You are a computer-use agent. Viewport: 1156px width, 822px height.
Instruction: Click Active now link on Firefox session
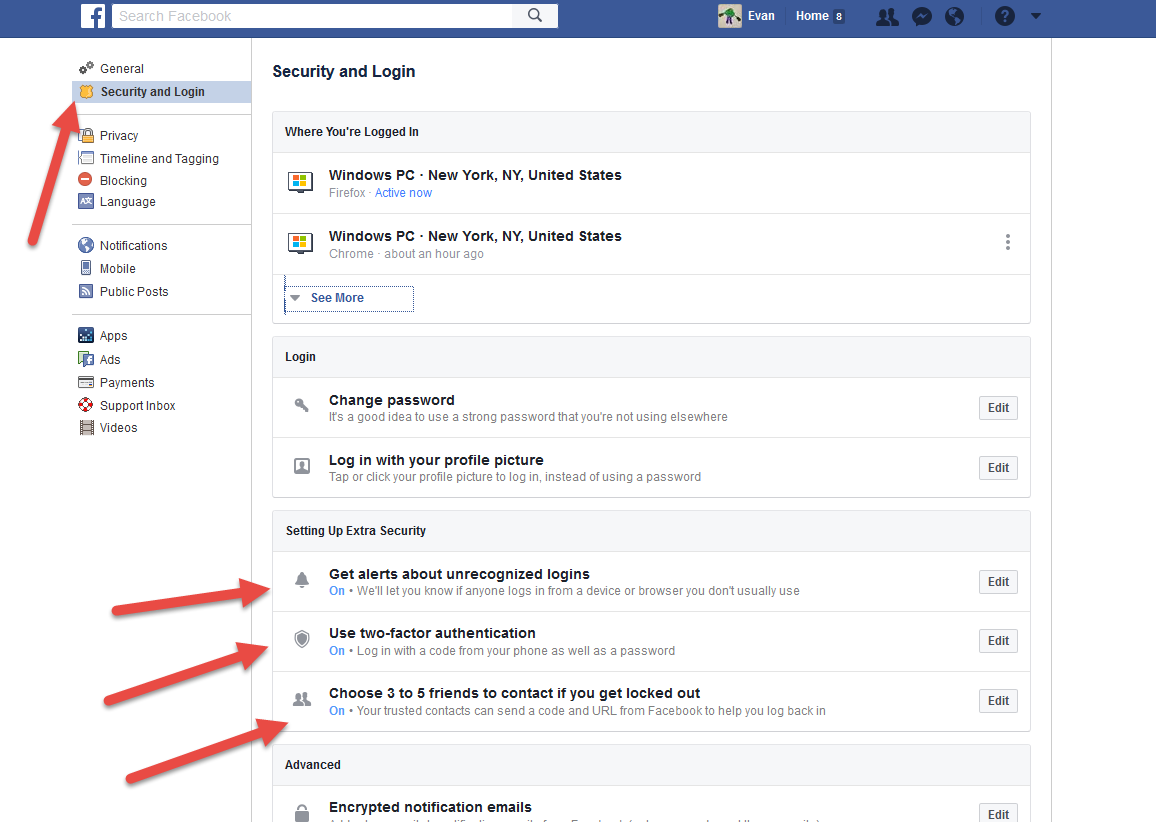coord(403,192)
